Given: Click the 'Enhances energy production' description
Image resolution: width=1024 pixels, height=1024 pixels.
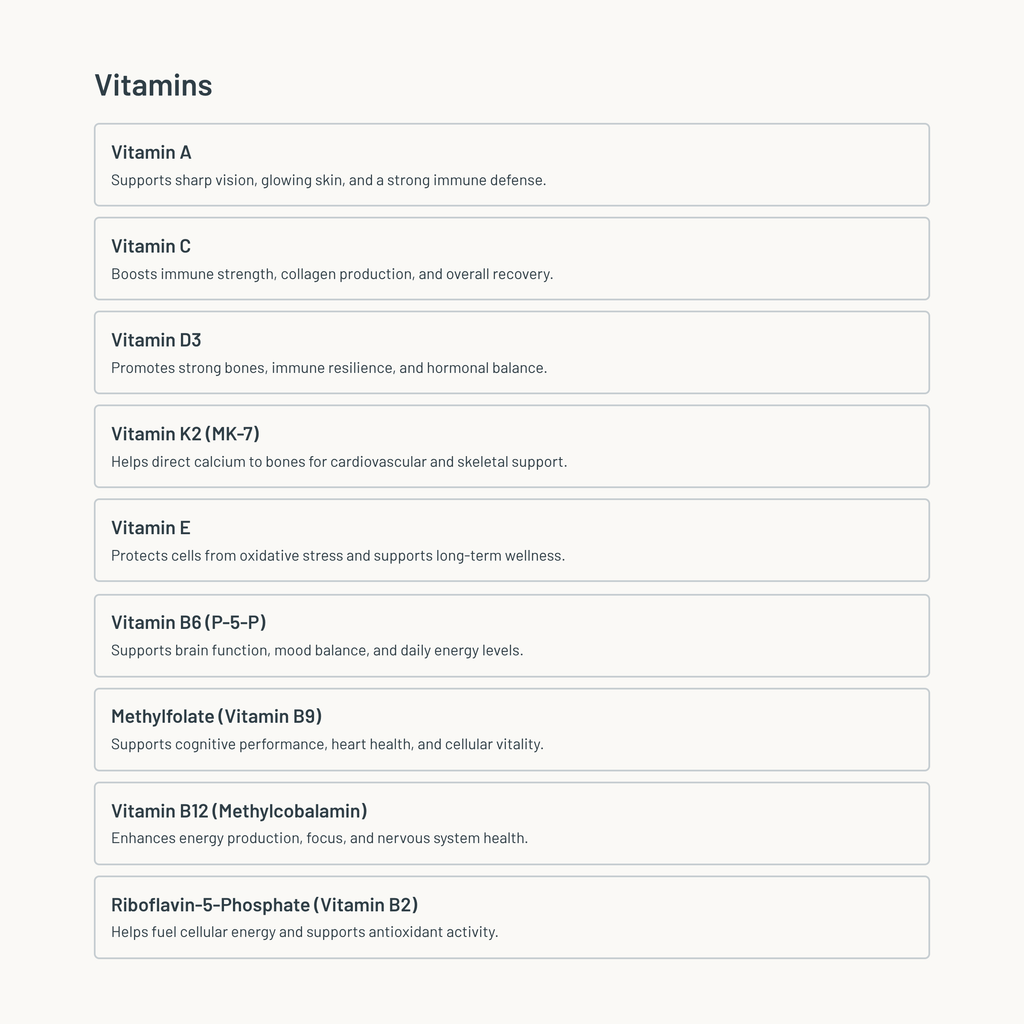Looking at the screenshot, I should pyautogui.click(x=319, y=838).
